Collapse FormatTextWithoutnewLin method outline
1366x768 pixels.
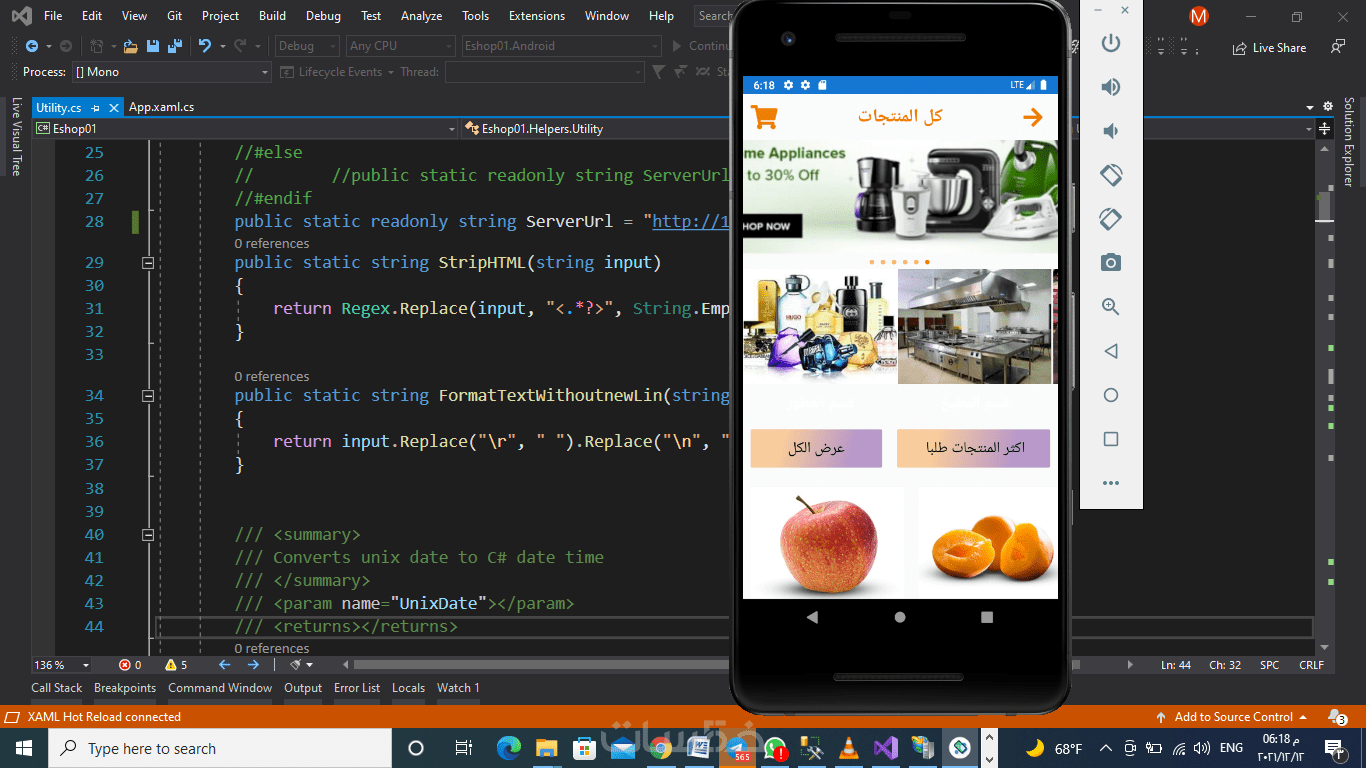tap(148, 396)
